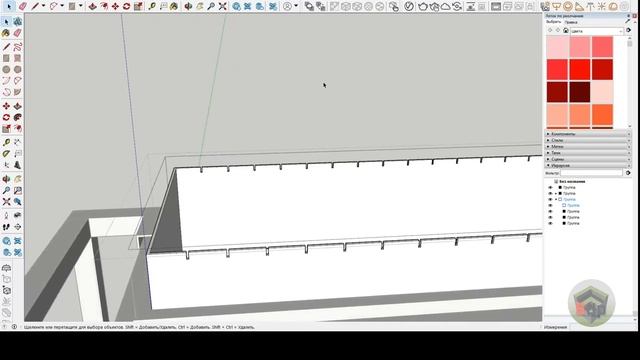This screenshot has width=640, height=360.
Task: Pick the pink Eraser tool in top toolbar
Action: [22, 6]
